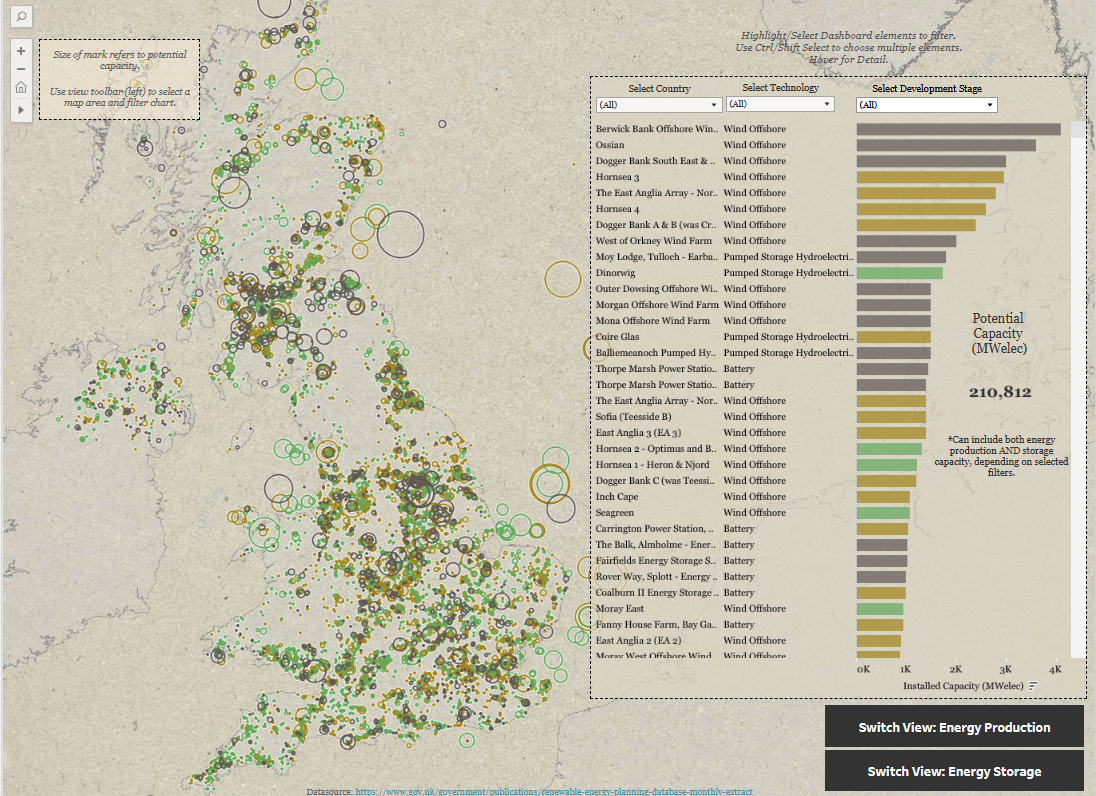Select the Coire Glas row label

(617, 337)
